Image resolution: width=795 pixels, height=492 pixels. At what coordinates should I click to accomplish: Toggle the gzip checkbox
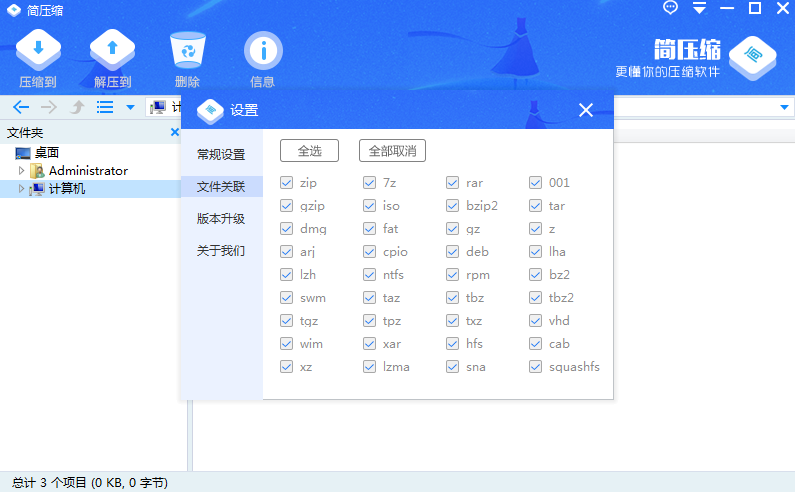pyautogui.click(x=286, y=205)
